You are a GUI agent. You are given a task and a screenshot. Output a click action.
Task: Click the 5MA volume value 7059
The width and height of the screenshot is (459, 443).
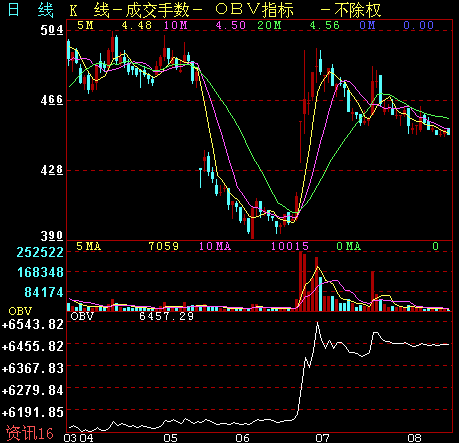point(164,246)
